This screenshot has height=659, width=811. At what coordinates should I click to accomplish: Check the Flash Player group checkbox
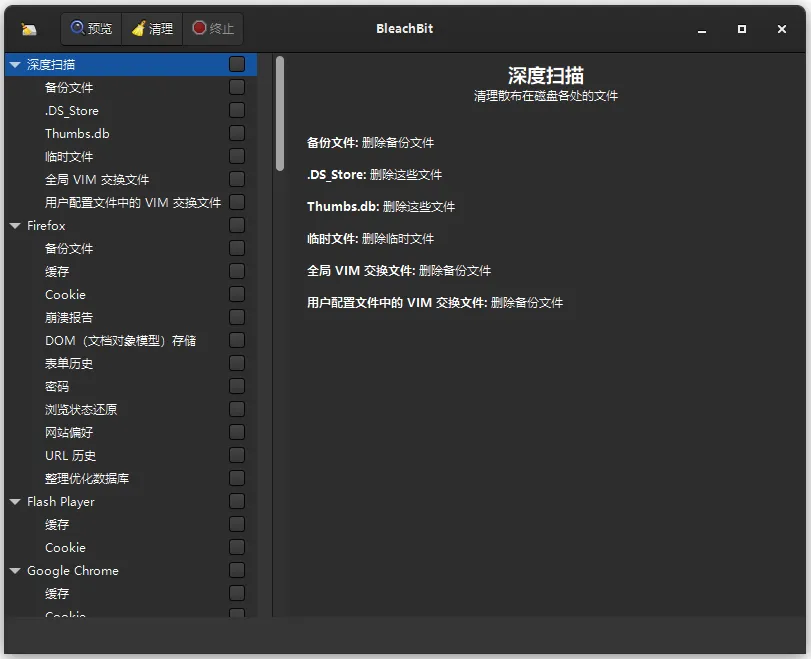[237, 501]
